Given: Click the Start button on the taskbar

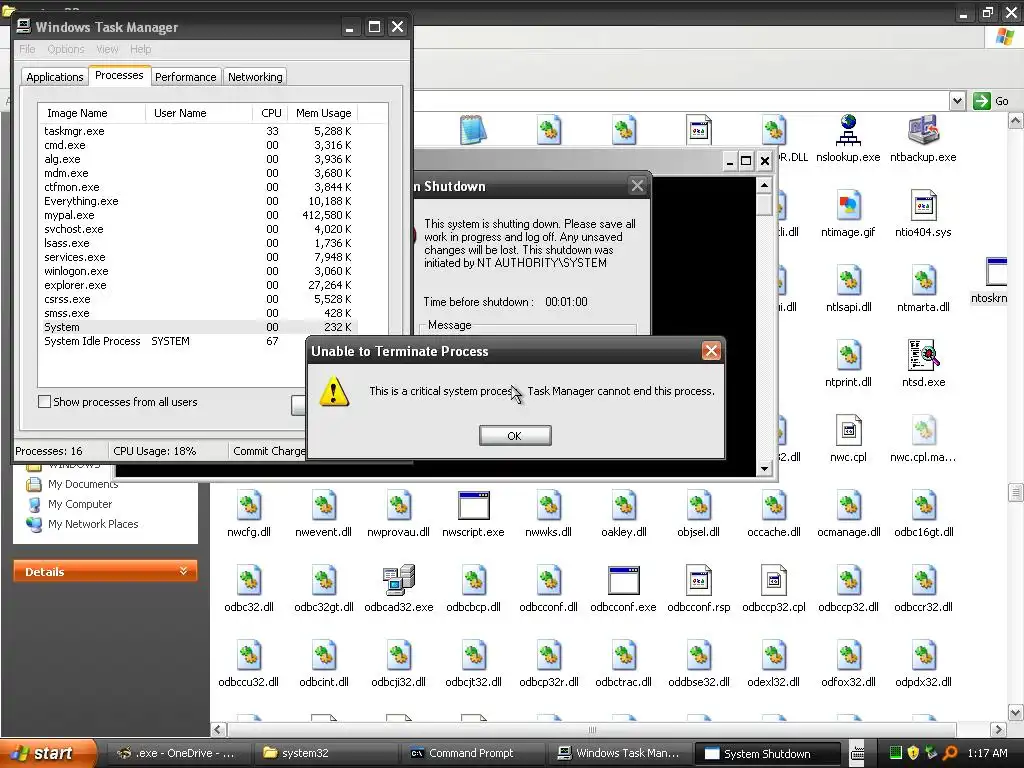Looking at the screenshot, I should 47,753.
